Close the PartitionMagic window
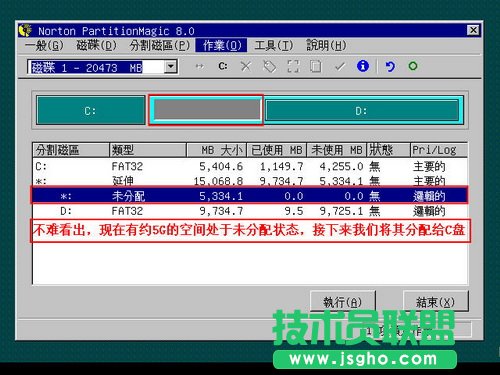The image size is (500, 375). pos(473,30)
